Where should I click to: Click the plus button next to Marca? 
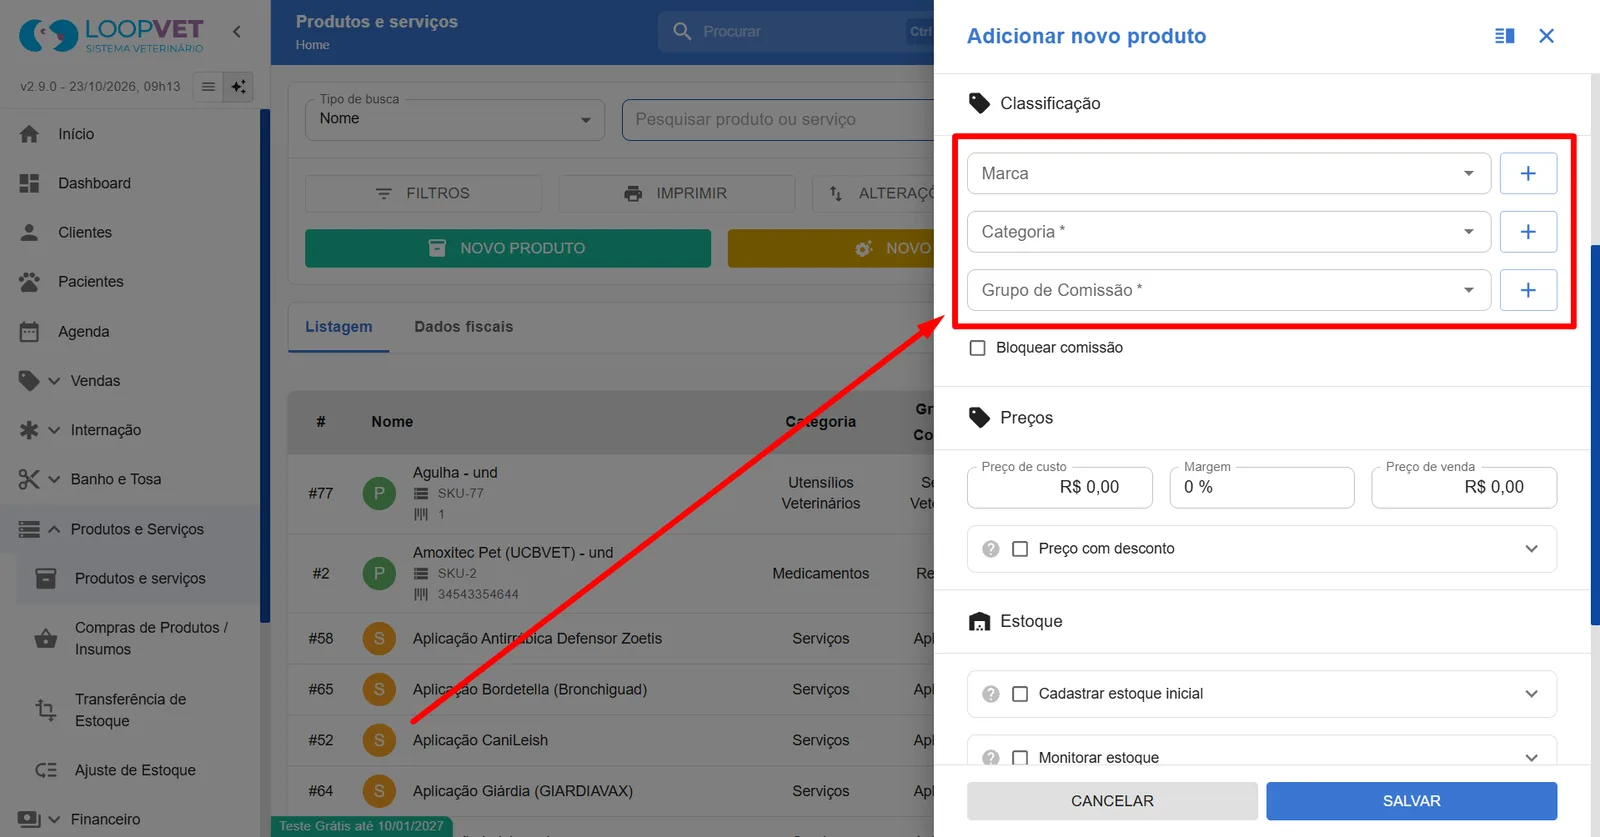1528,173
